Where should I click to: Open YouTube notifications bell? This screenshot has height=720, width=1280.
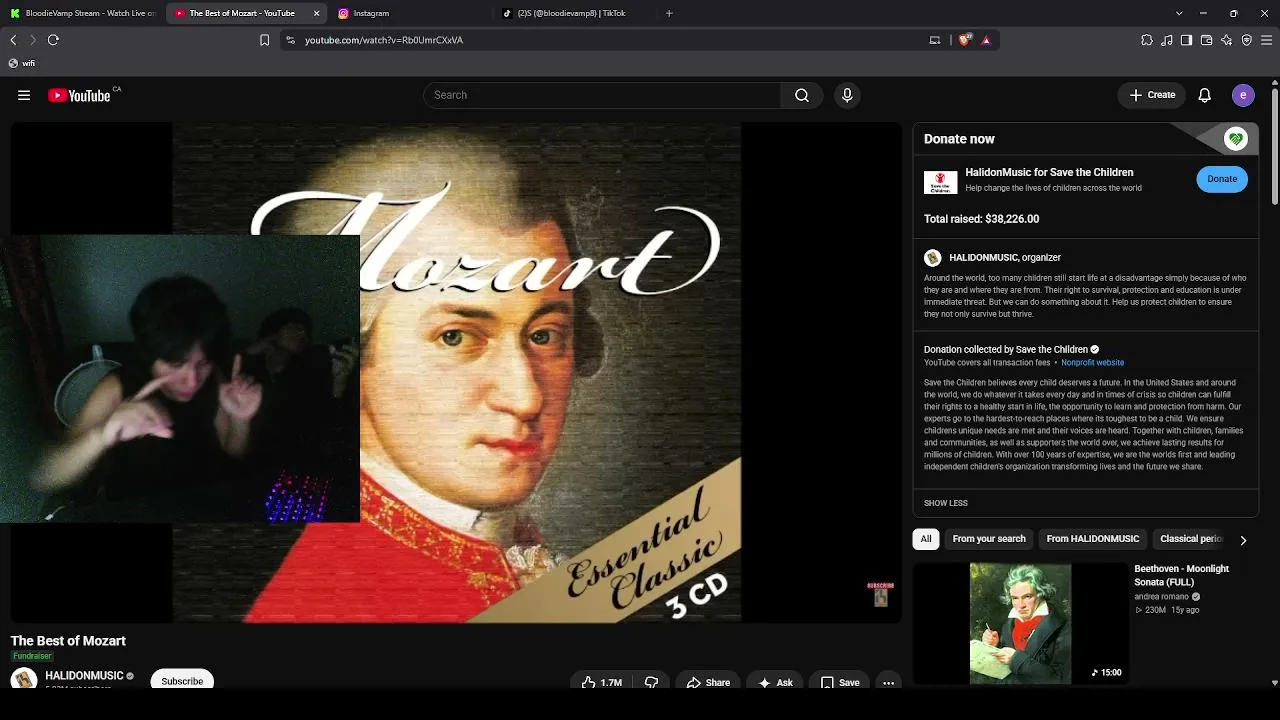pos(1205,95)
